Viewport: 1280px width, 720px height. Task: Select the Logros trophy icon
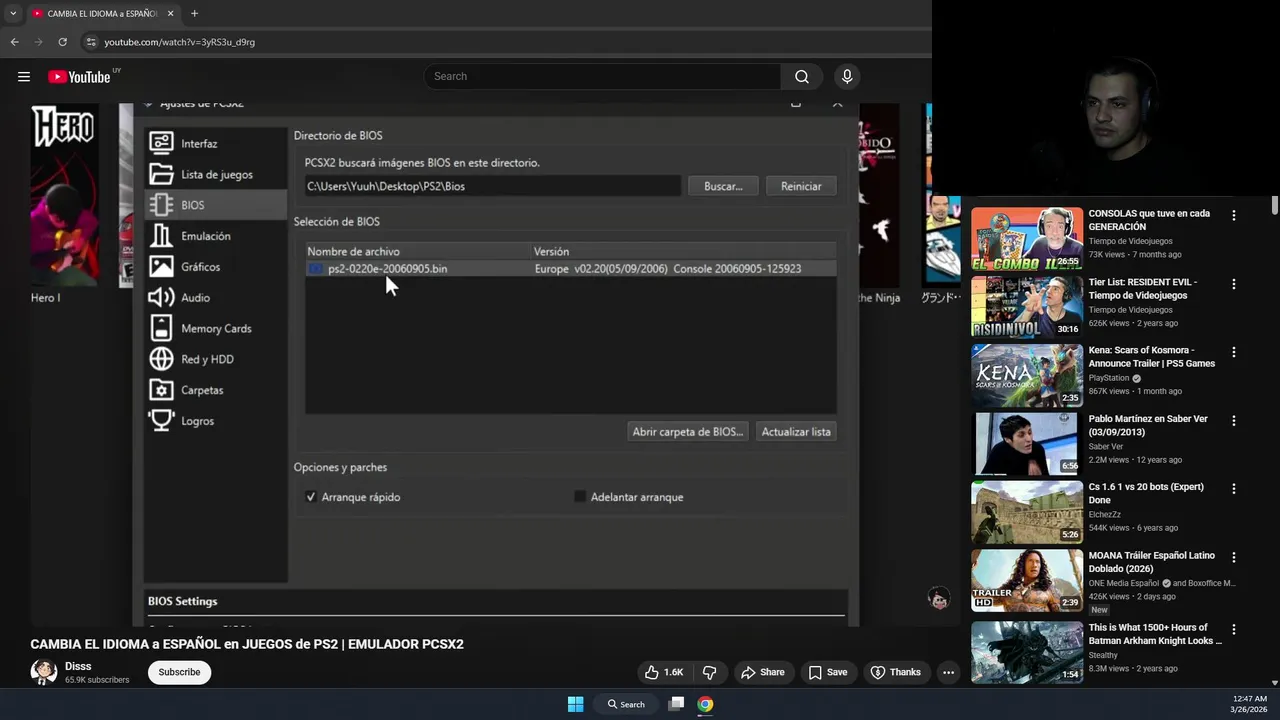pyautogui.click(x=161, y=421)
